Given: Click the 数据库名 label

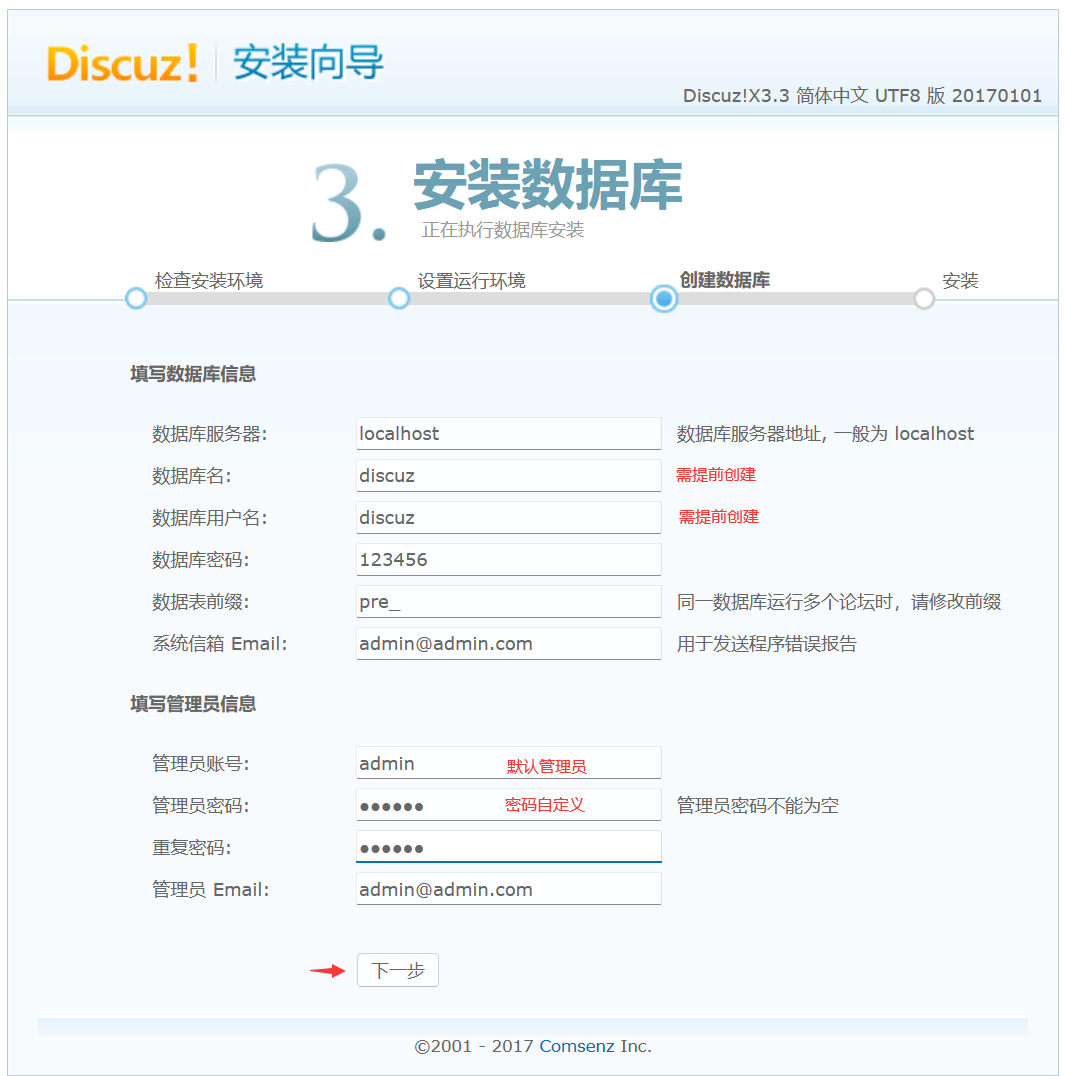Looking at the screenshot, I should click(191, 476).
